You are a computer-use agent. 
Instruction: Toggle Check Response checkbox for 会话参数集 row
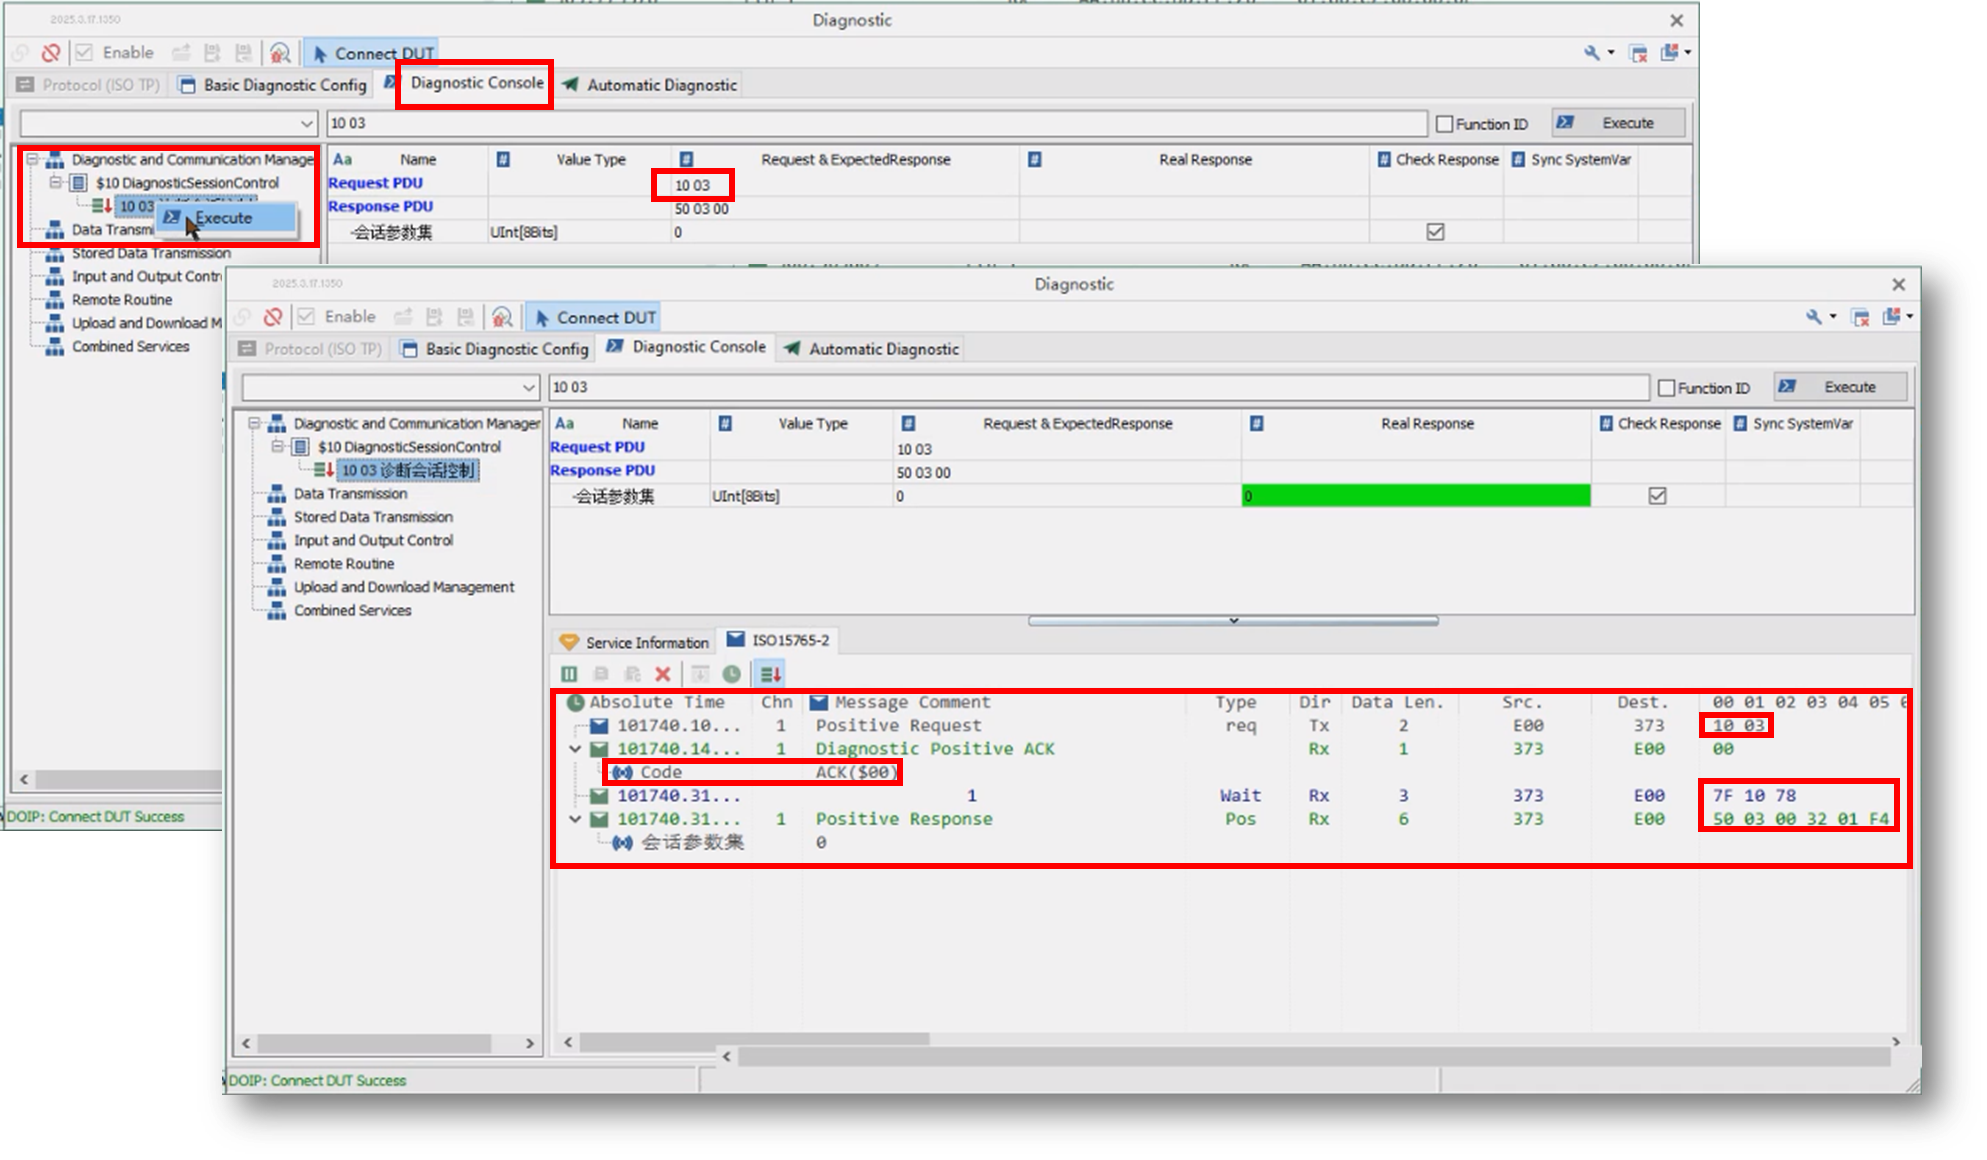coord(1657,496)
